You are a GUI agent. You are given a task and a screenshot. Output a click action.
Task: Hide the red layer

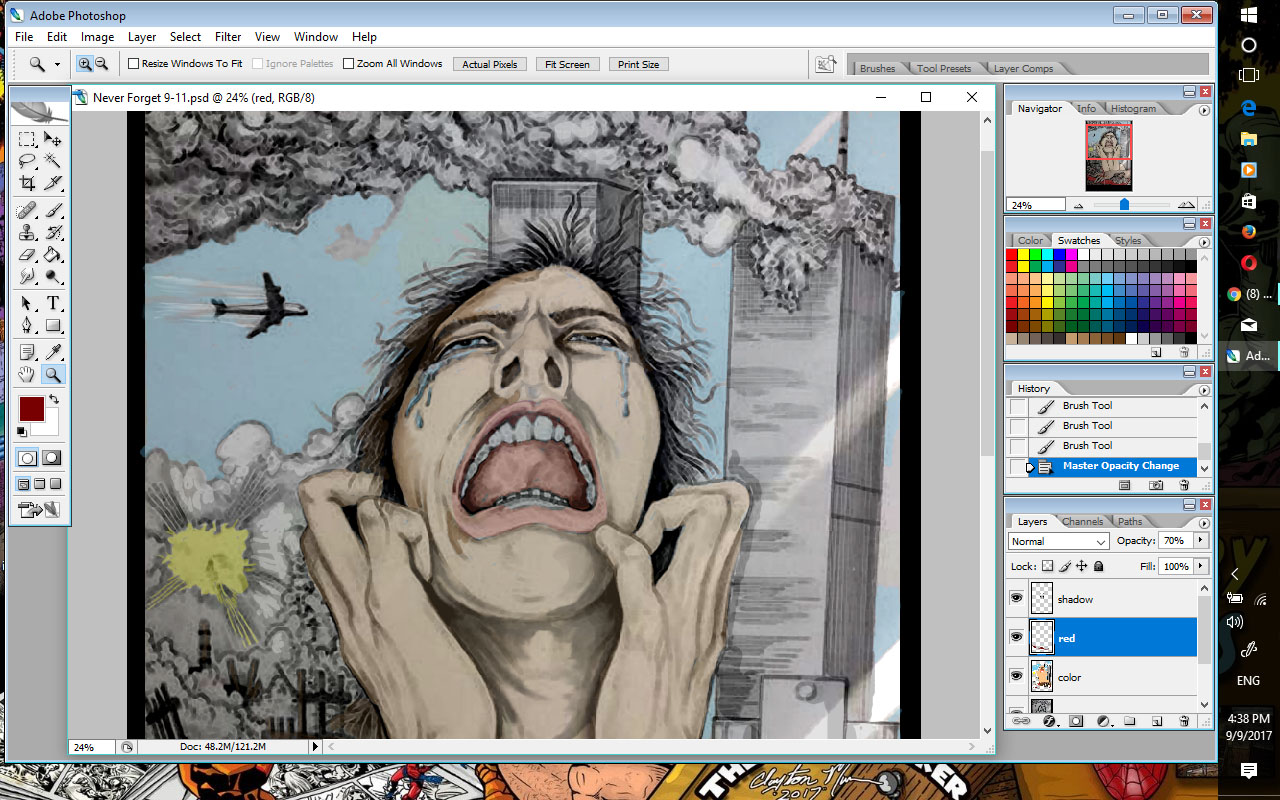click(x=1017, y=638)
